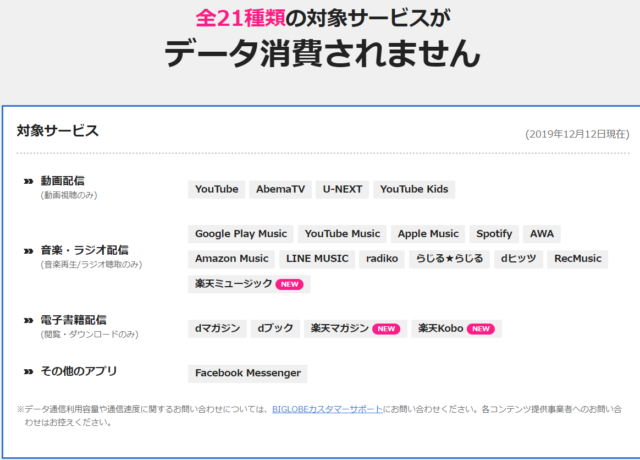Click the LINE MUSIC tag
This screenshot has width=640, height=460.
pyautogui.click(x=317, y=259)
